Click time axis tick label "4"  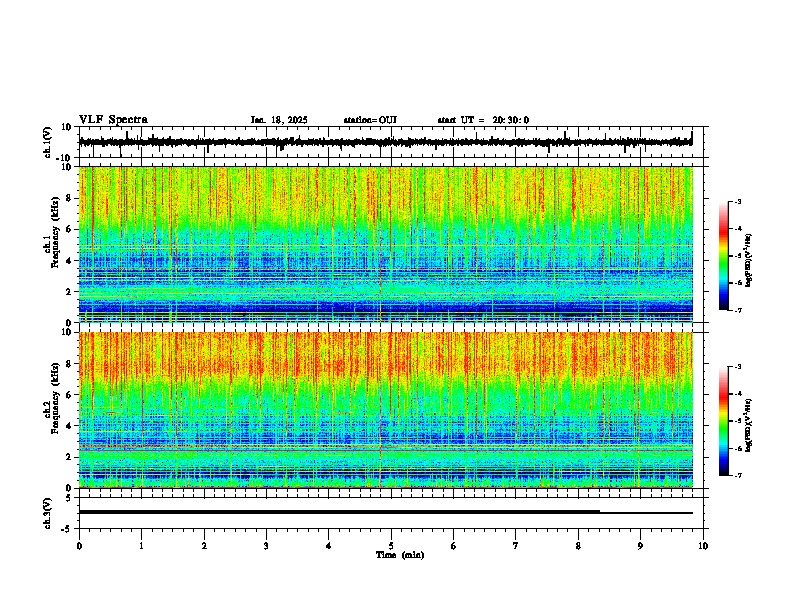point(329,546)
